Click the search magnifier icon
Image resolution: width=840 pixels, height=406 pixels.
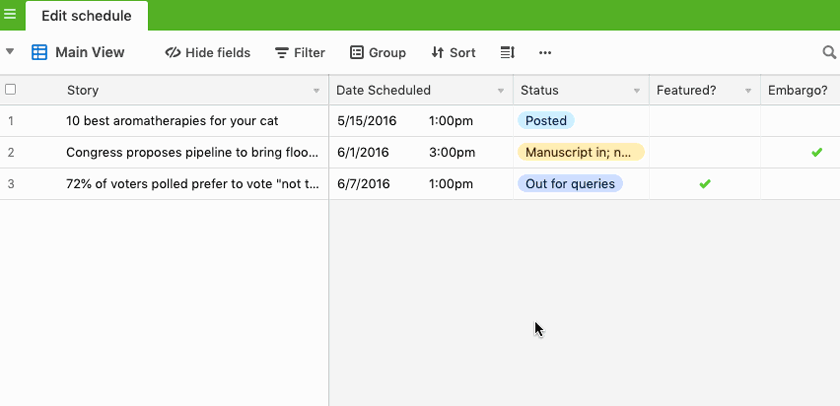pos(829,53)
